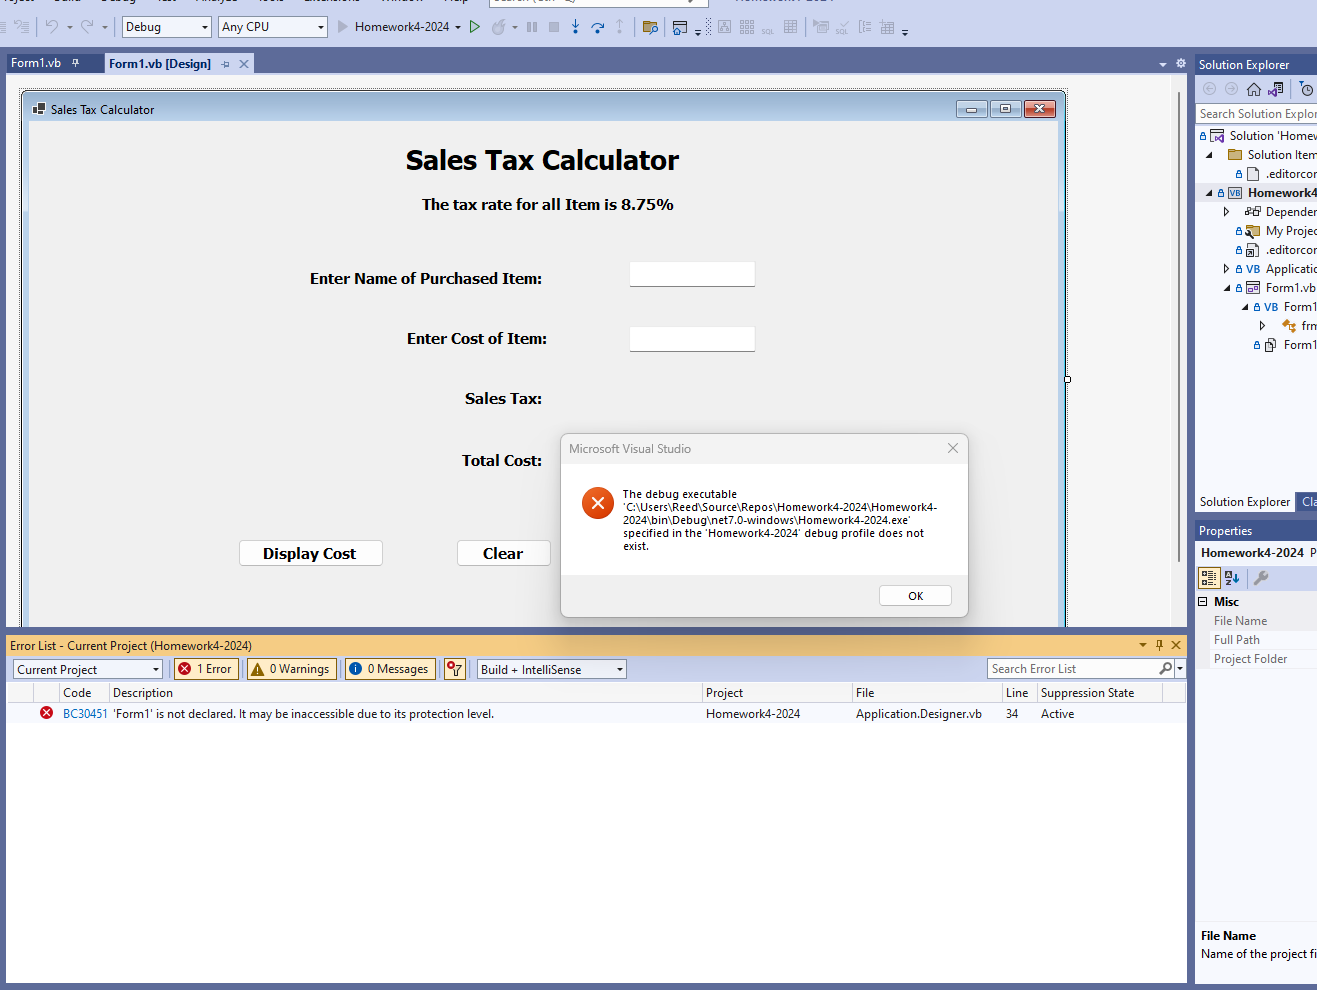This screenshot has height=990, width=1317.
Task: Click the Search Error List field
Action: click(x=1073, y=669)
